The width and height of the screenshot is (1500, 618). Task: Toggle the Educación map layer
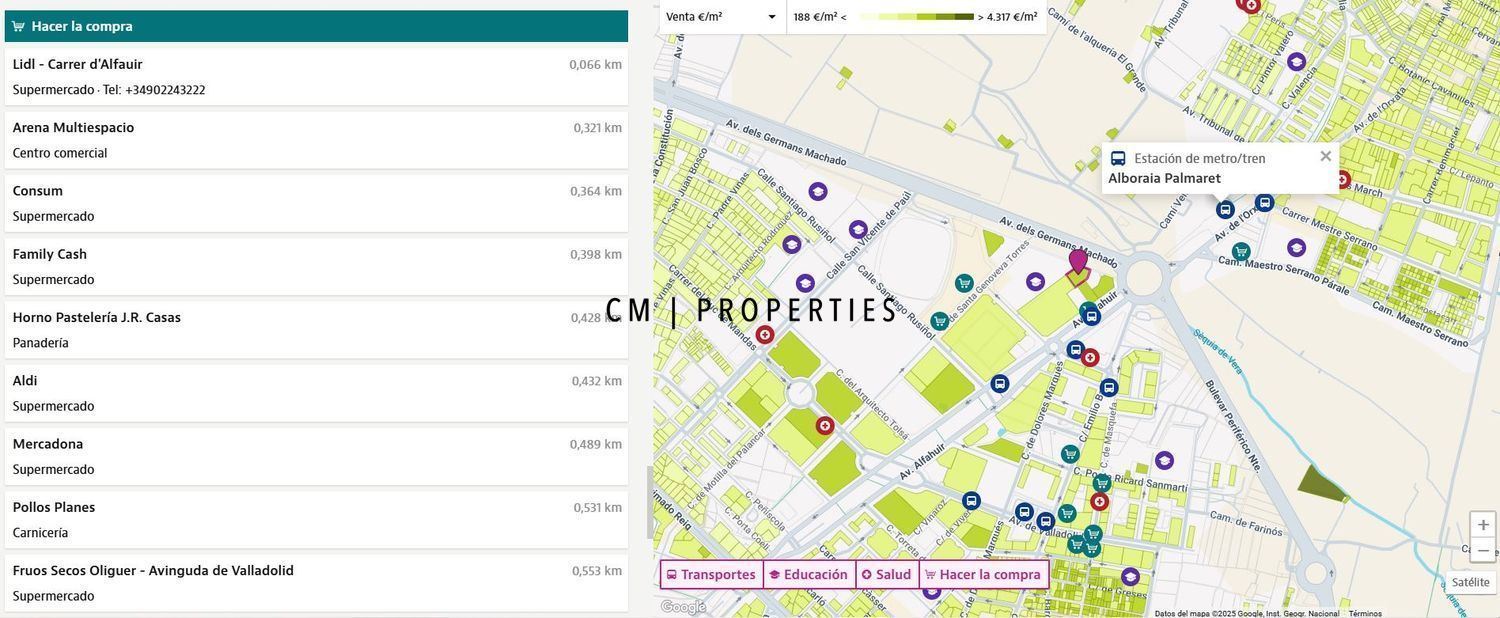809,575
